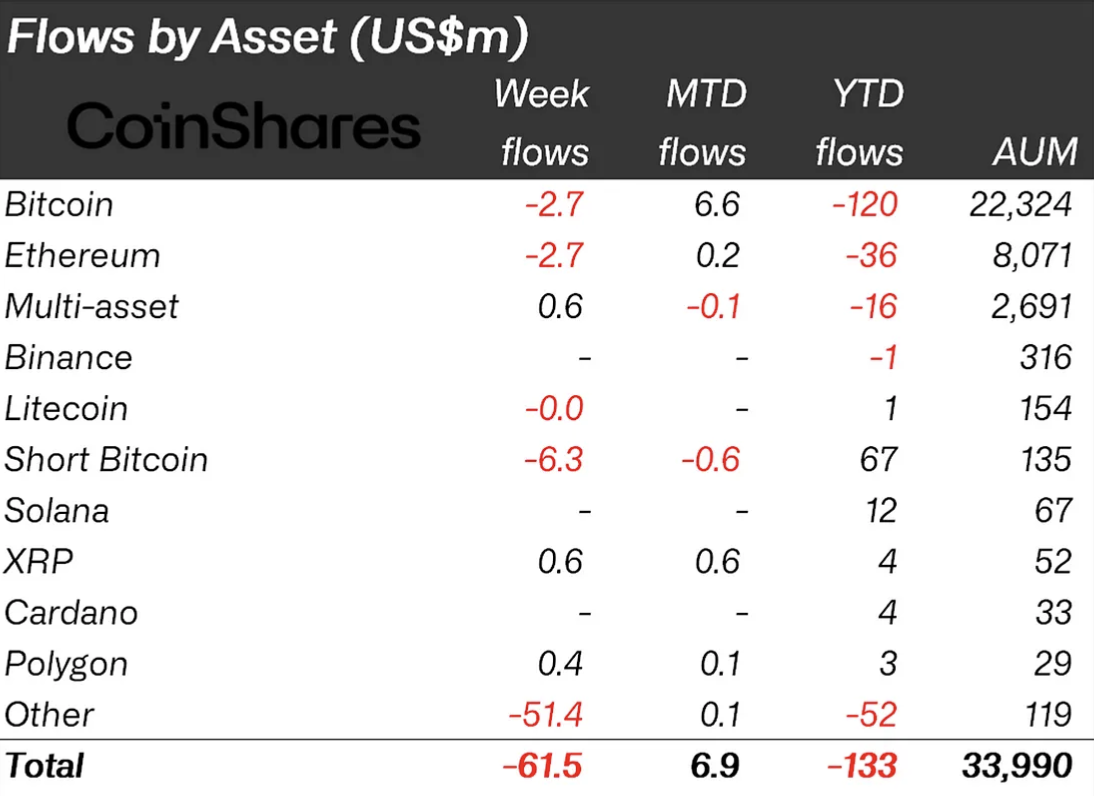1094x796 pixels.
Task: Select the Binance row label
Action: coord(68,357)
